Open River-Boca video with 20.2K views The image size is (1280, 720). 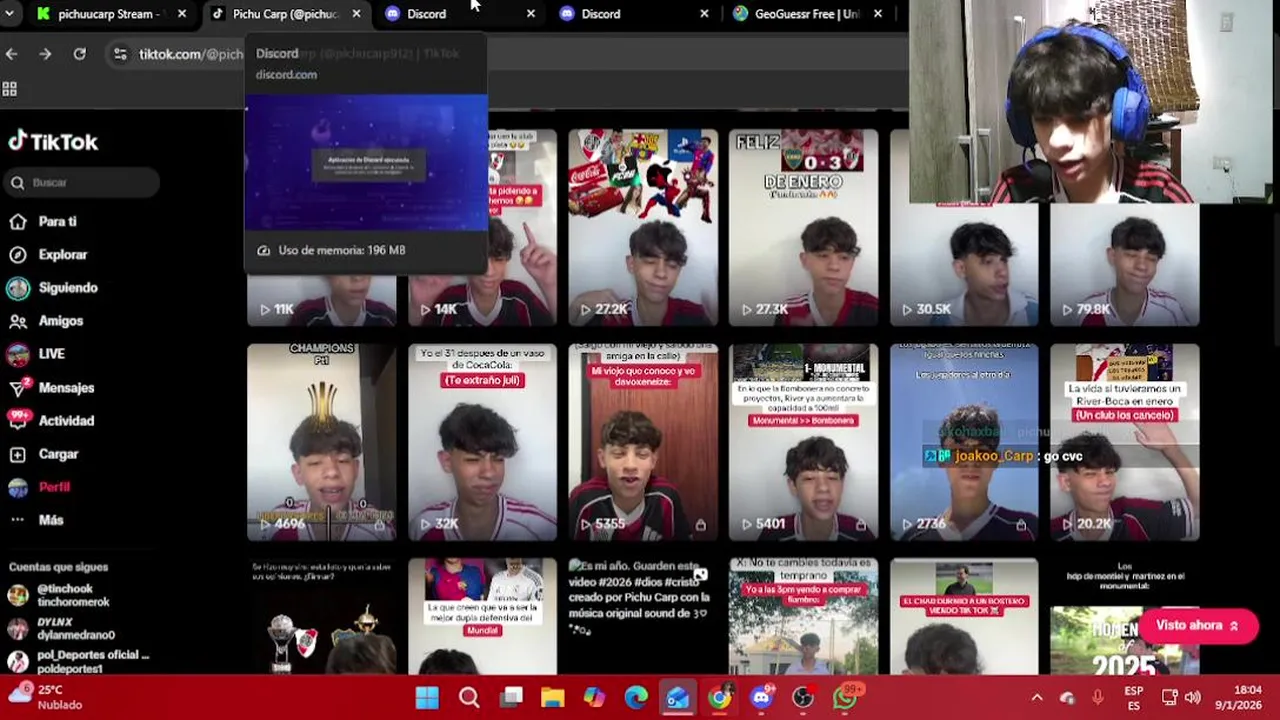click(1124, 442)
